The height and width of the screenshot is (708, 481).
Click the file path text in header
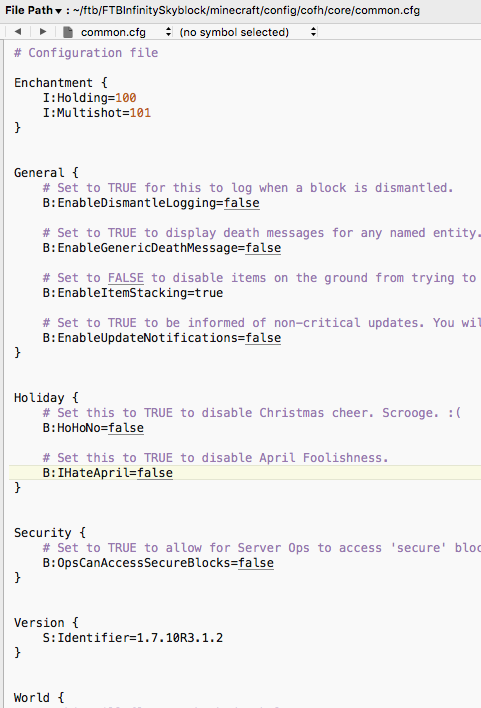pyautogui.click(x=246, y=10)
